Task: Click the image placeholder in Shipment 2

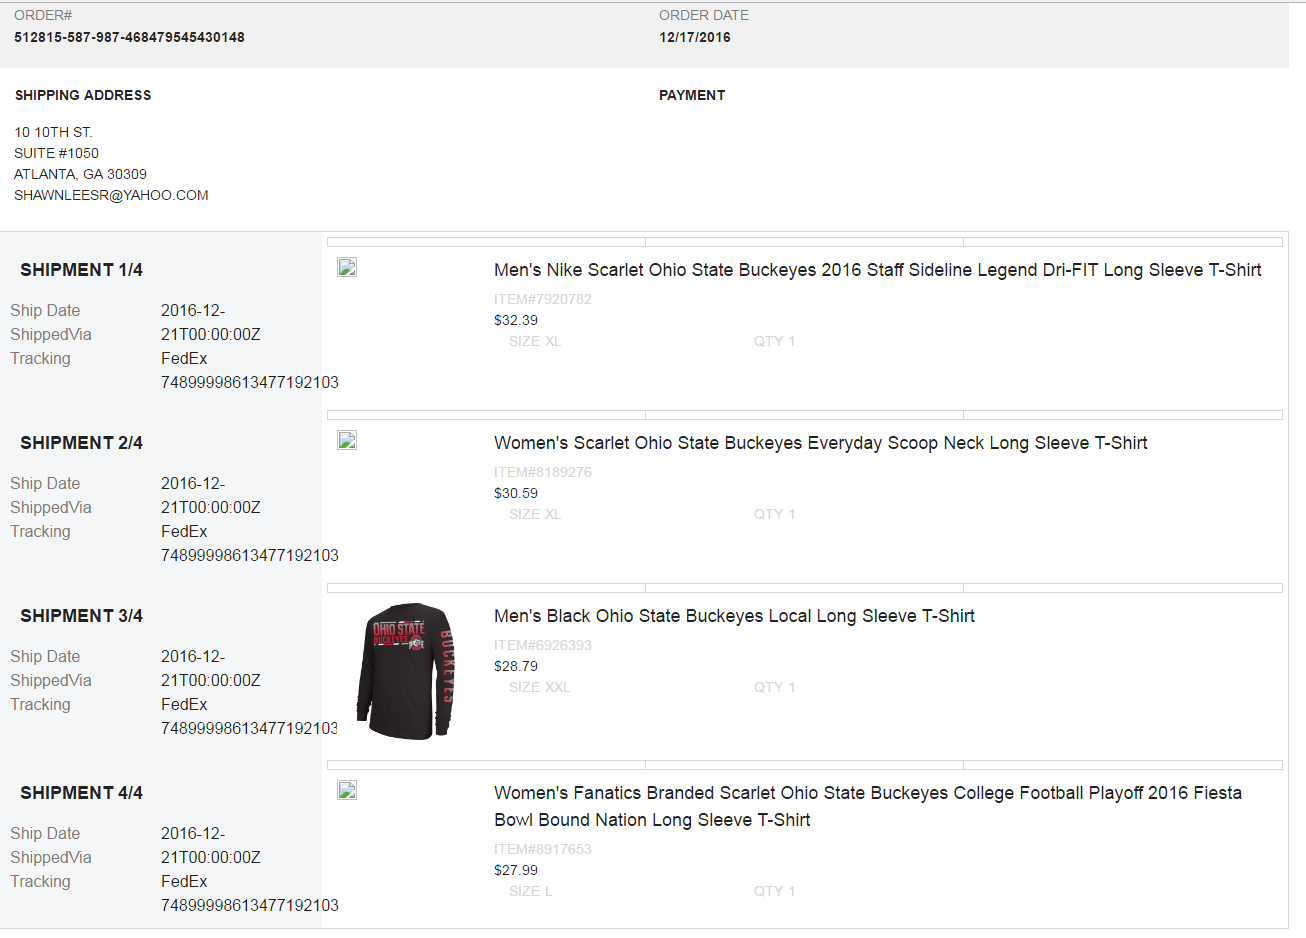Action: coord(346,439)
